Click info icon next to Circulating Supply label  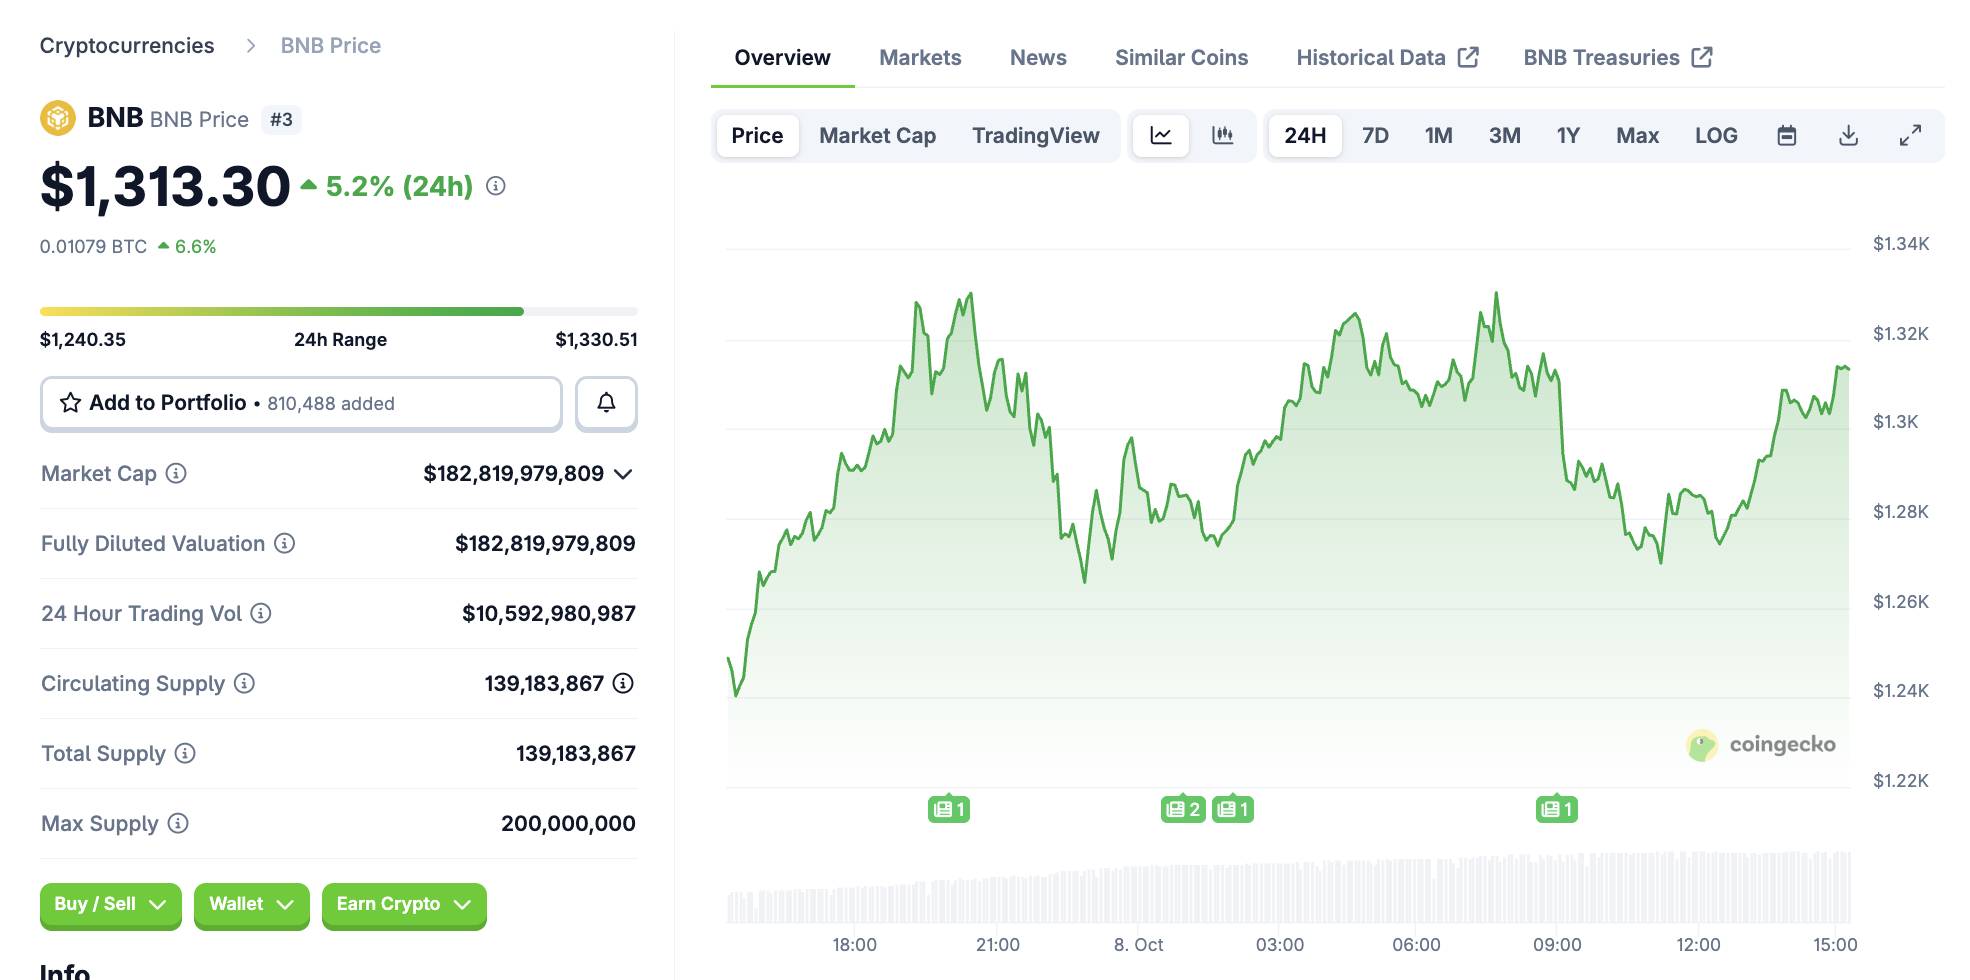(x=244, y=683)
